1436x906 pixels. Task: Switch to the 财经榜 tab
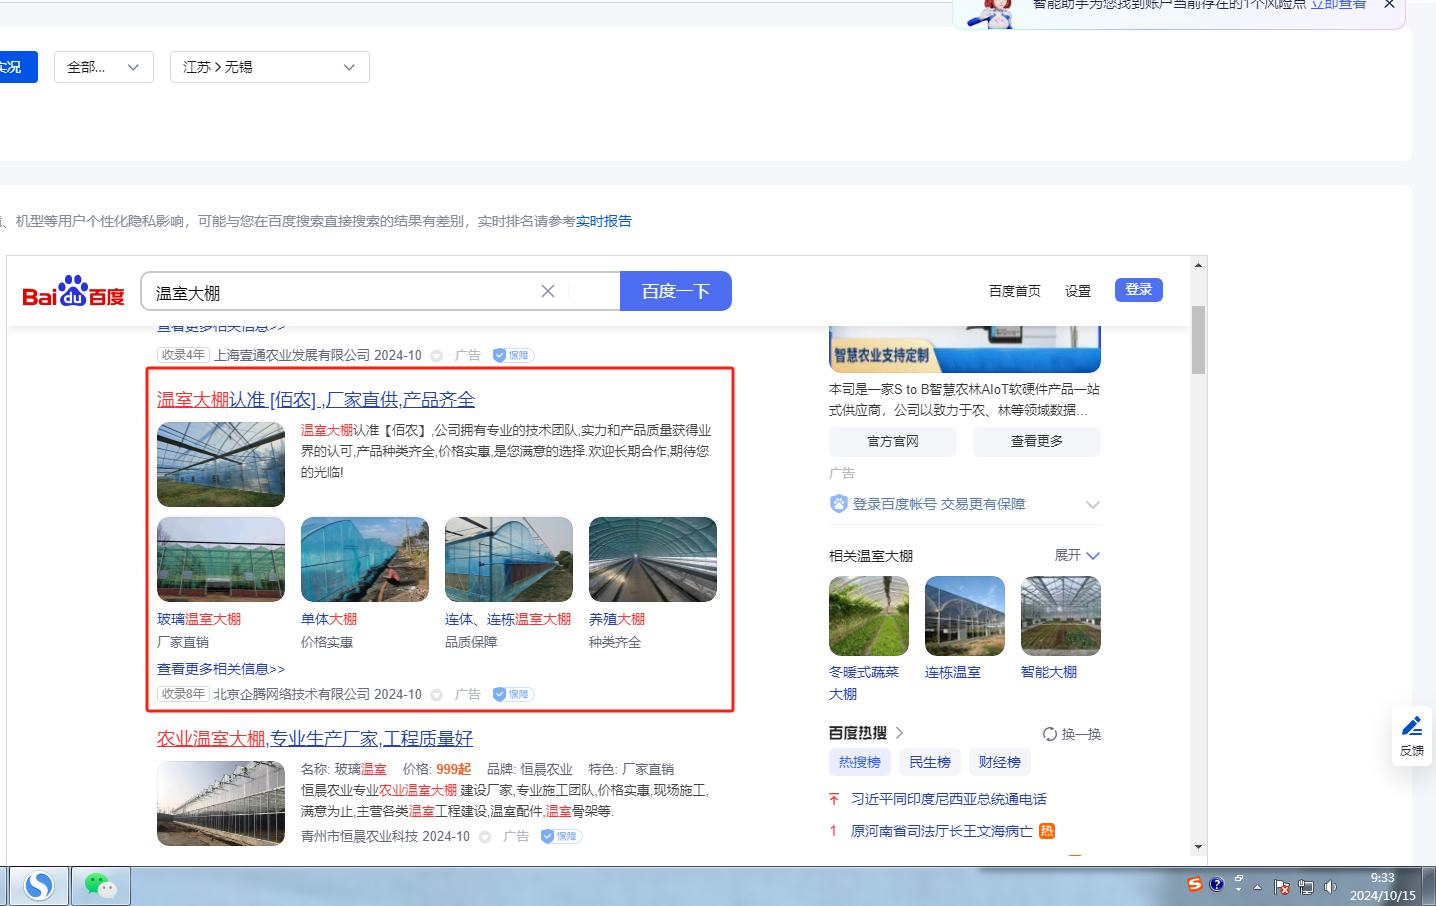pos(1000,762)
